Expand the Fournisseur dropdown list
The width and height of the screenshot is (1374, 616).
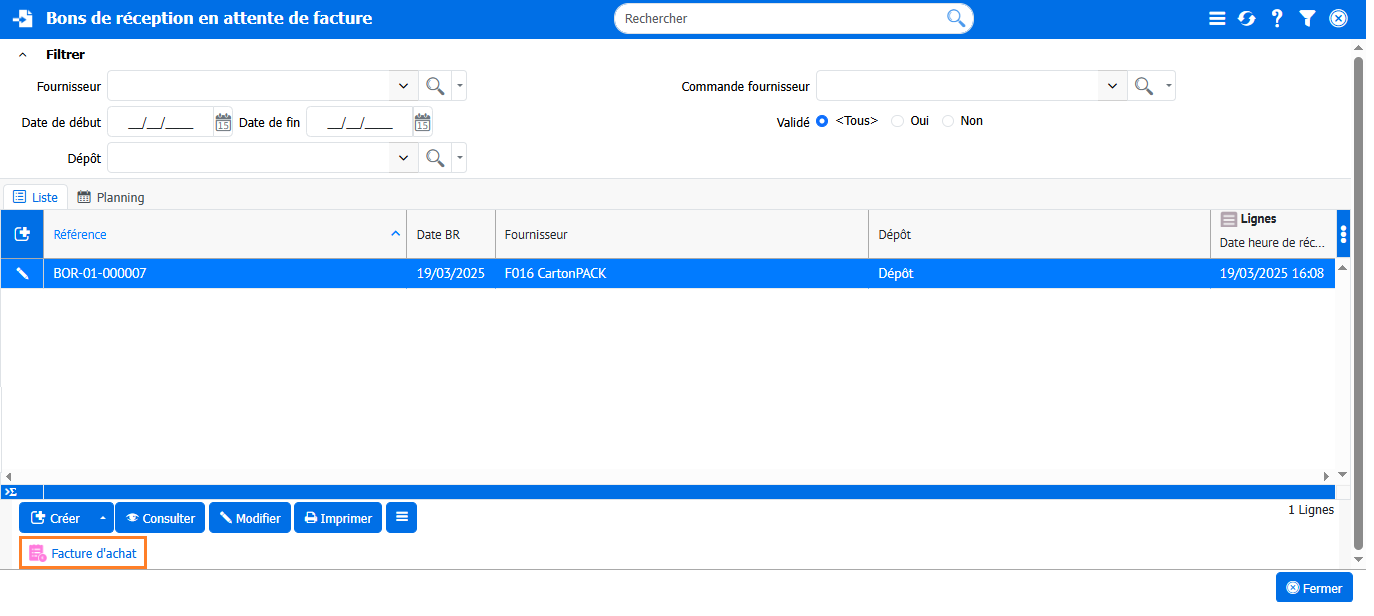tap(403, 86)
